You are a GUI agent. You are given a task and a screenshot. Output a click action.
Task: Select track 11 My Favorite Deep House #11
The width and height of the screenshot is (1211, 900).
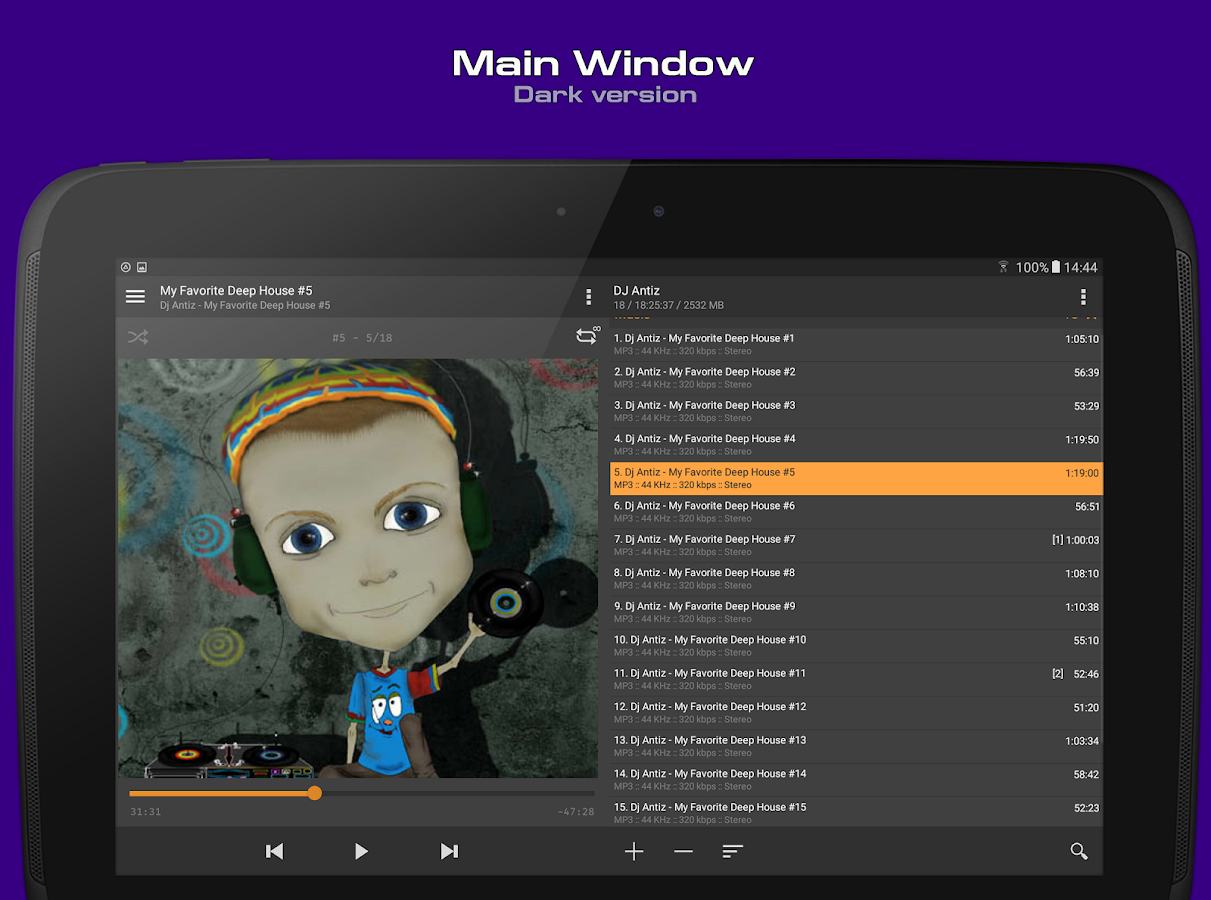856,679
